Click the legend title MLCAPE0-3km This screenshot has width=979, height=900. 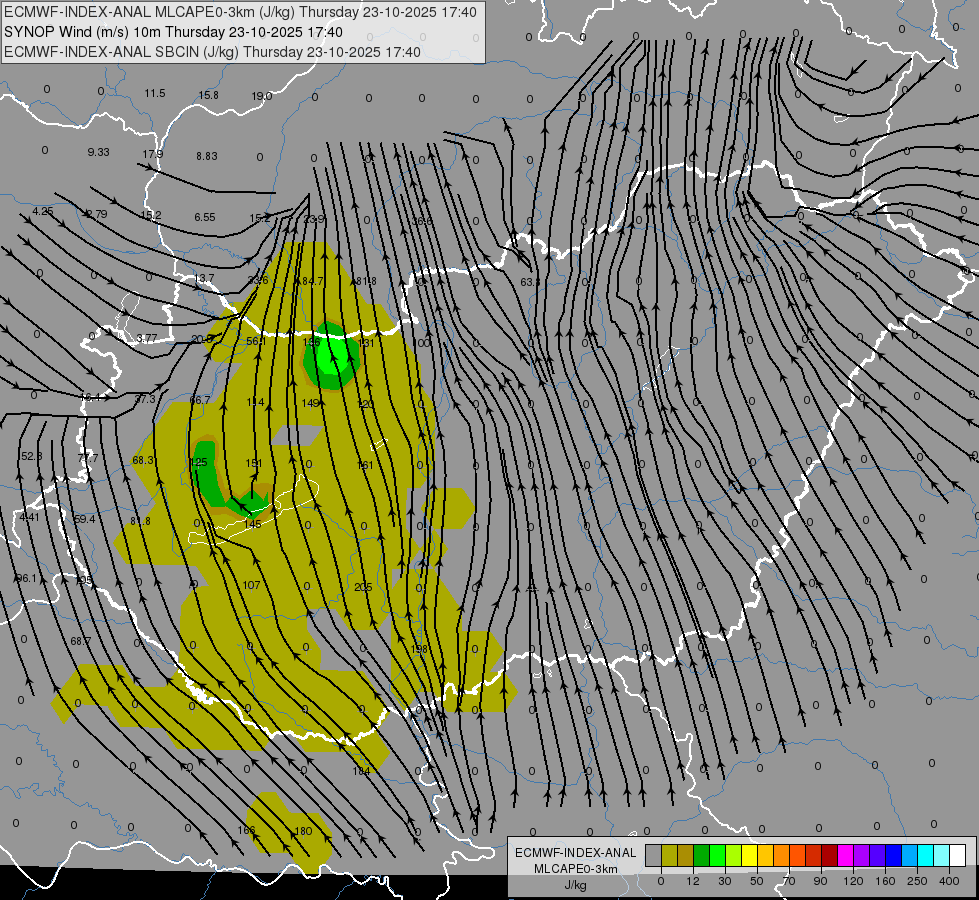click(x=575, y=869)
